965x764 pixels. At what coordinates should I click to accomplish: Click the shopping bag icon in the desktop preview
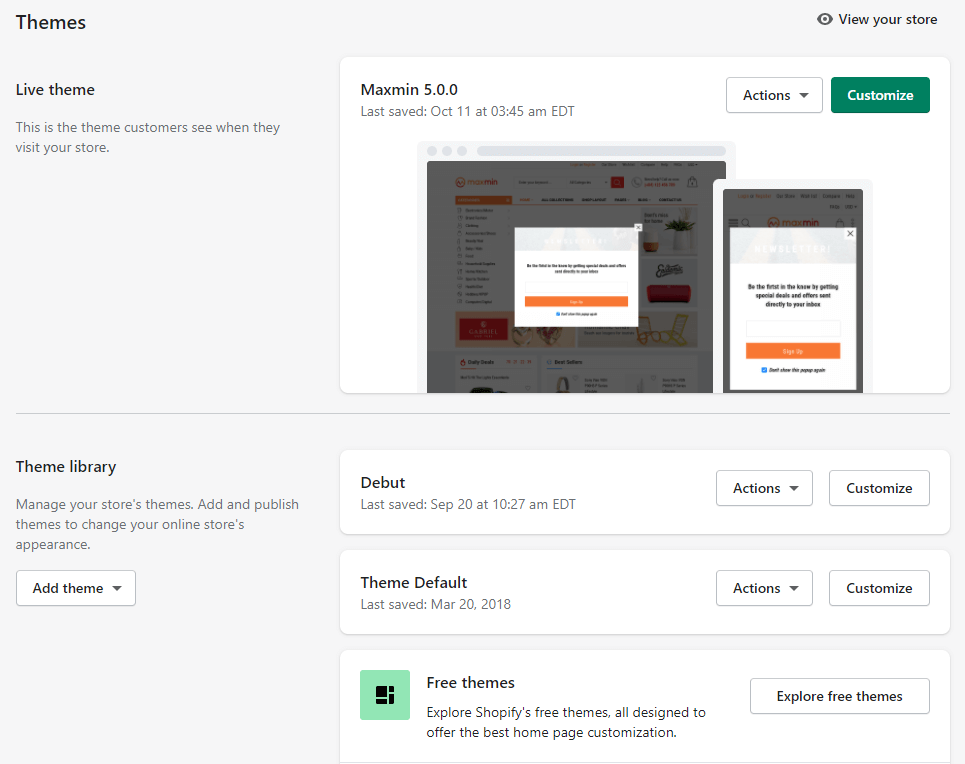click(x=692, y=182)
